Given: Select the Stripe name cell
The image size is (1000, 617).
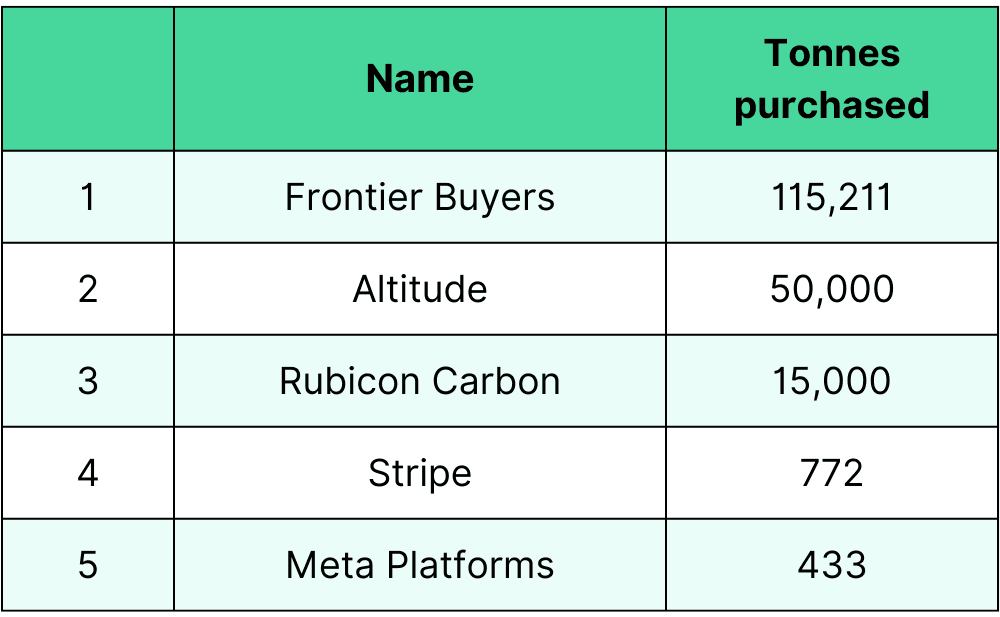Looking at the screenshot, I should point(420,473).
